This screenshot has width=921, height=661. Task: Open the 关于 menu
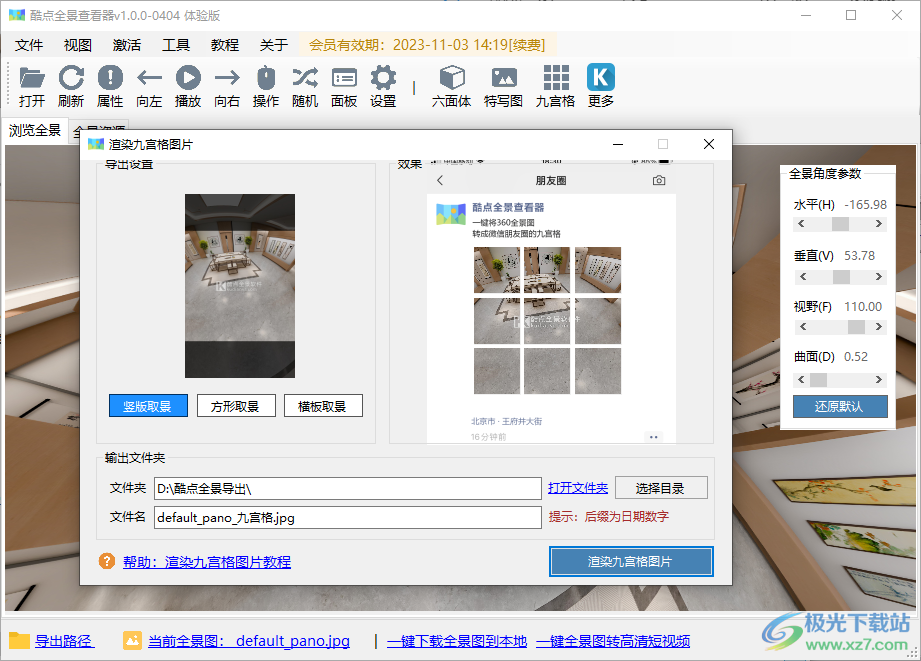tap(274, 45)
